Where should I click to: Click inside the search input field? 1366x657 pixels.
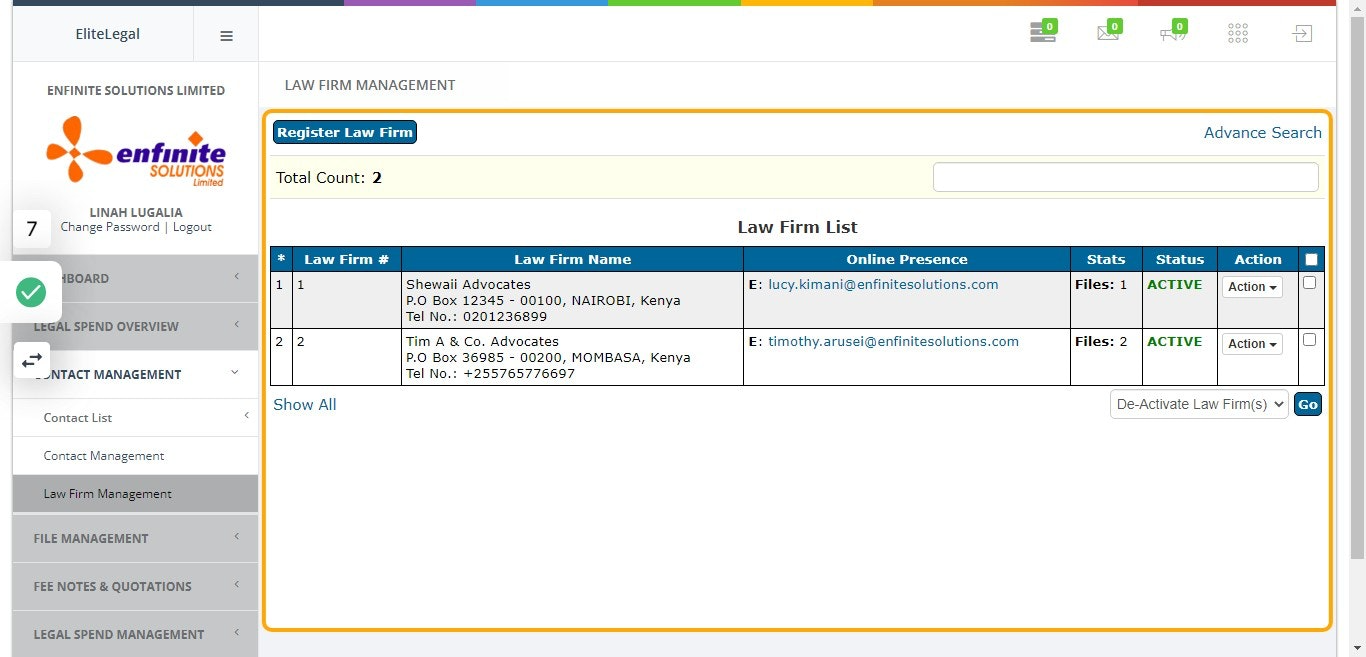click(x=1124, y=176)
